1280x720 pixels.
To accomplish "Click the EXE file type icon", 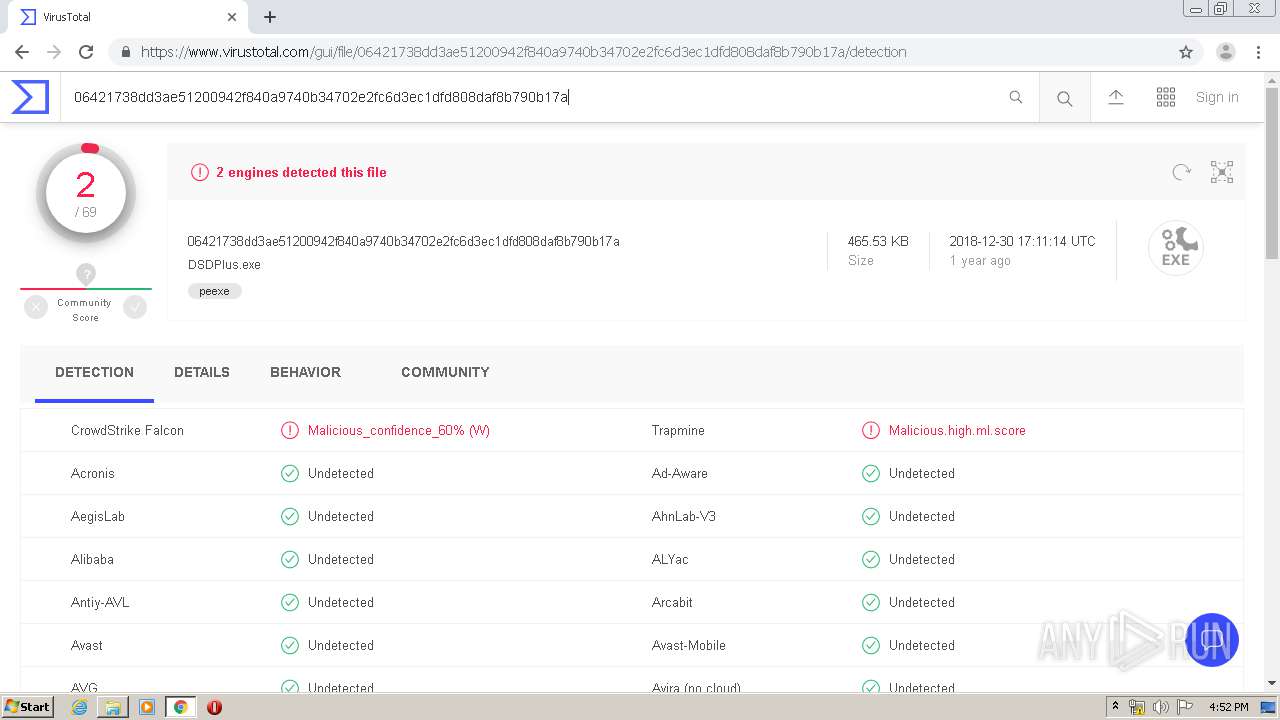I will (1175, 247).
